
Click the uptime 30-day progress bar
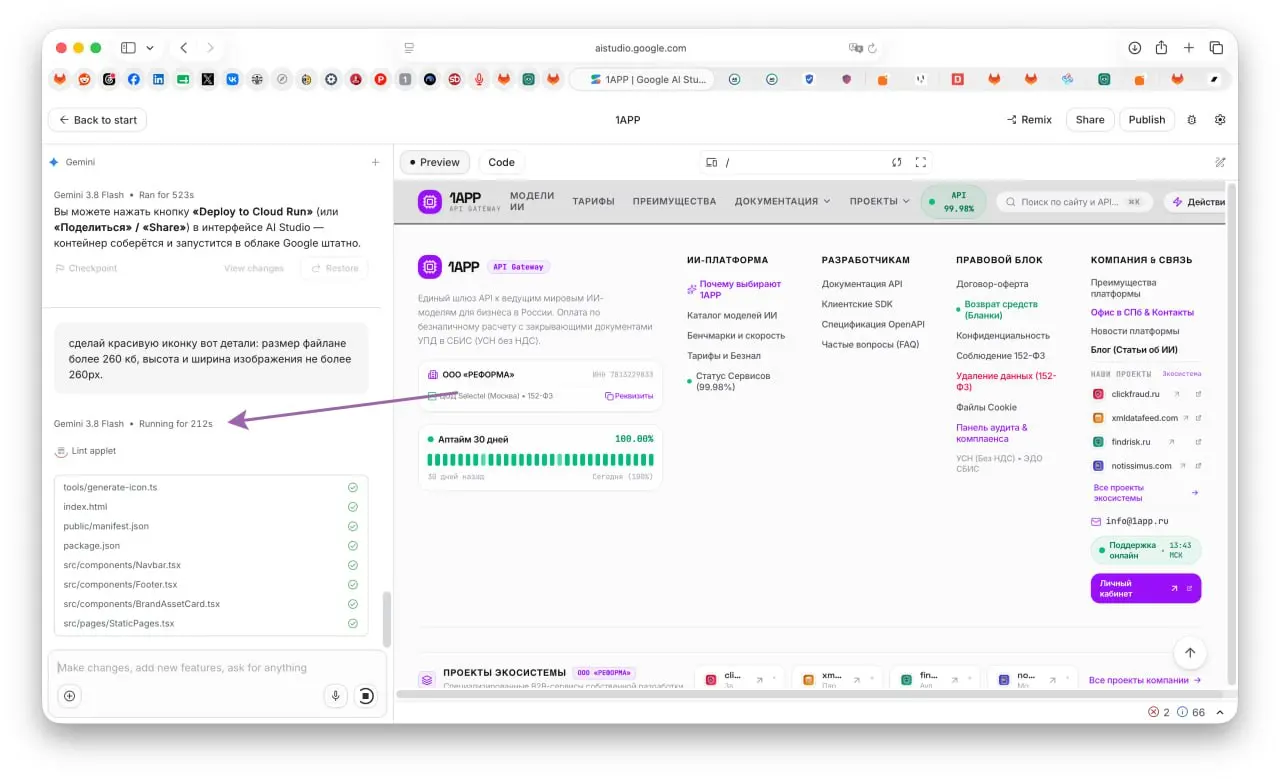tap(541, 460)
